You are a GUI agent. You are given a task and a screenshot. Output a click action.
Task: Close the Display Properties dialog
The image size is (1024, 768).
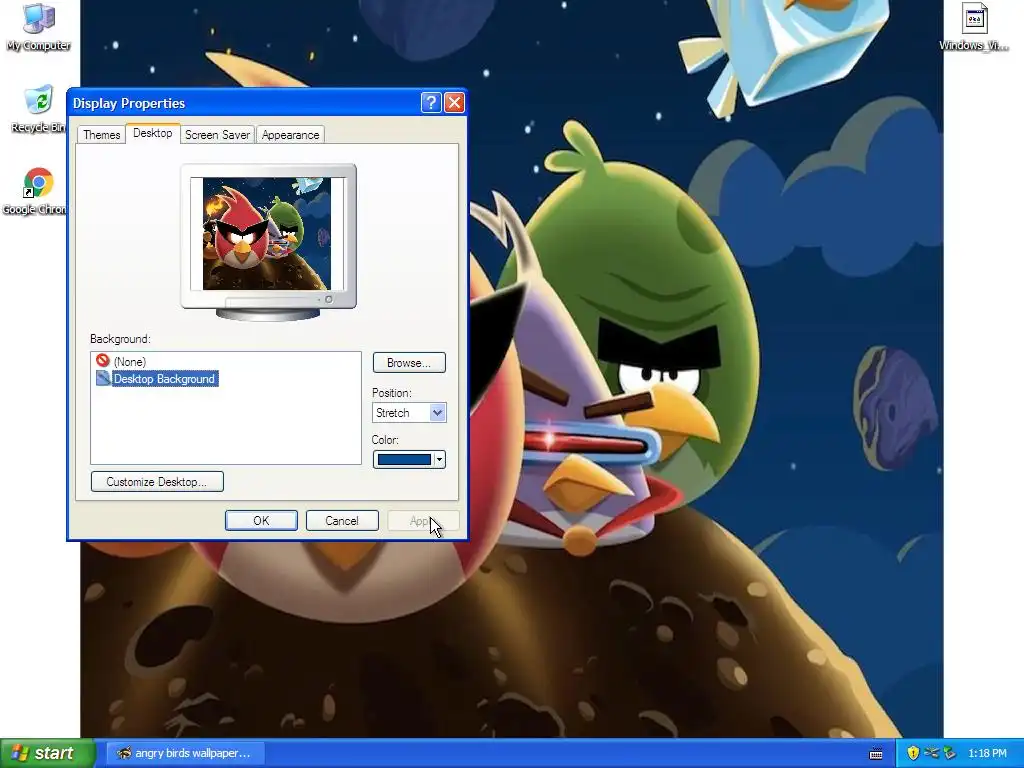454,103
